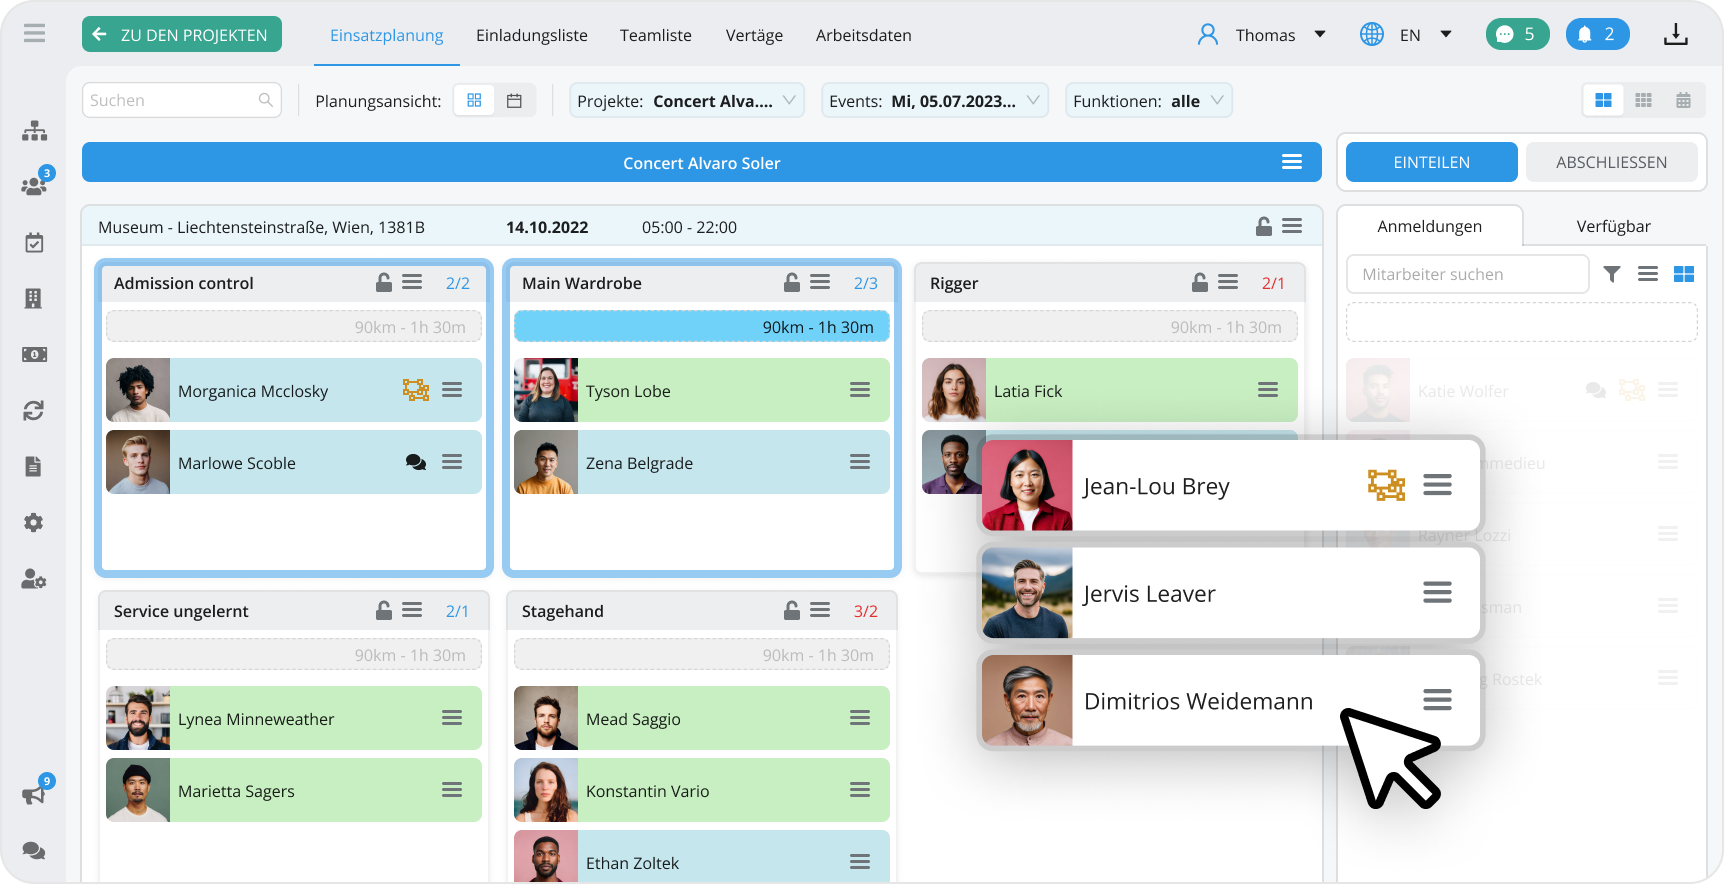
Task: Click the organization chart icon in sidebar
Action: 34,131
